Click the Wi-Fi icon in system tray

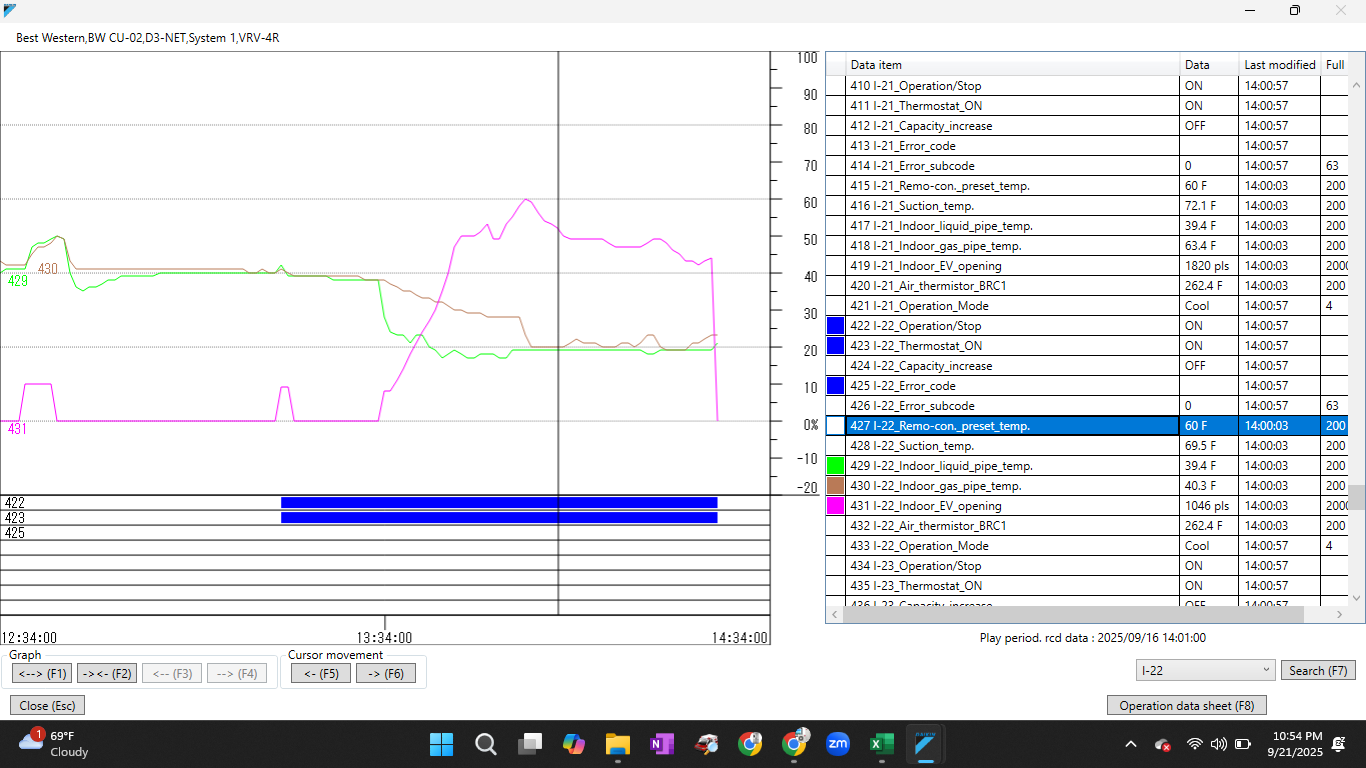1193,744
